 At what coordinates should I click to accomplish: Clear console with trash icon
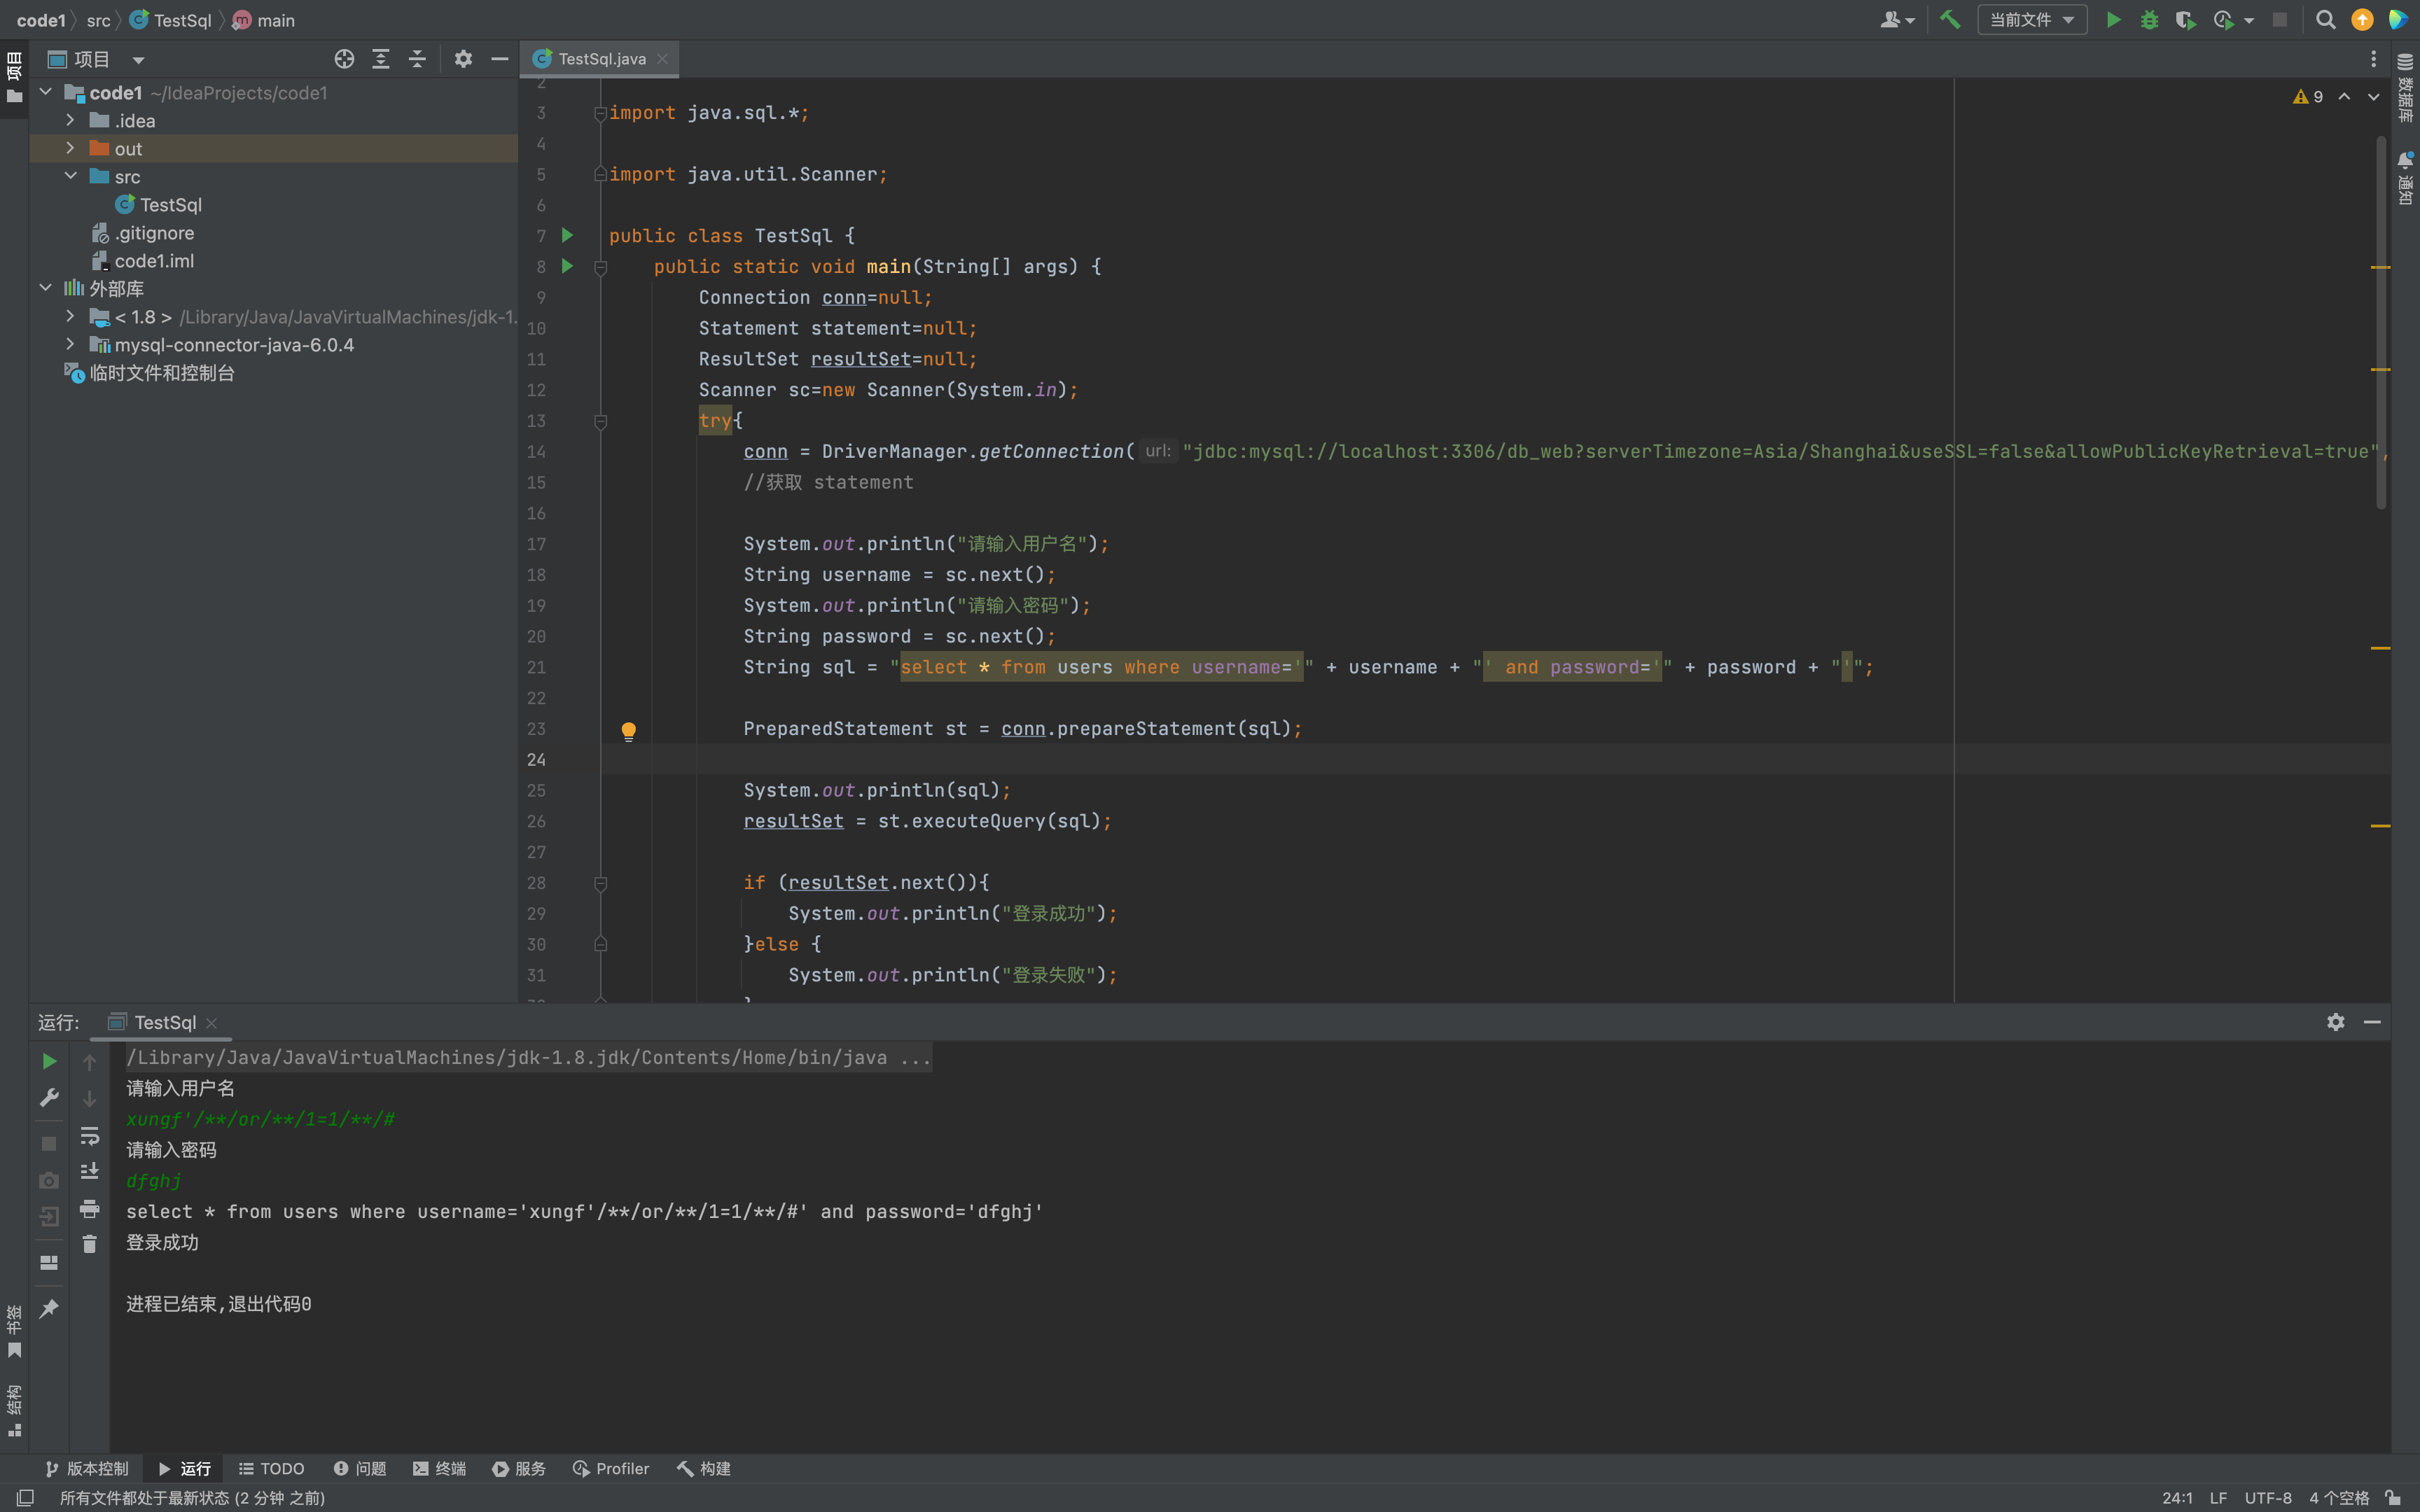click(x=89, y=1244)
